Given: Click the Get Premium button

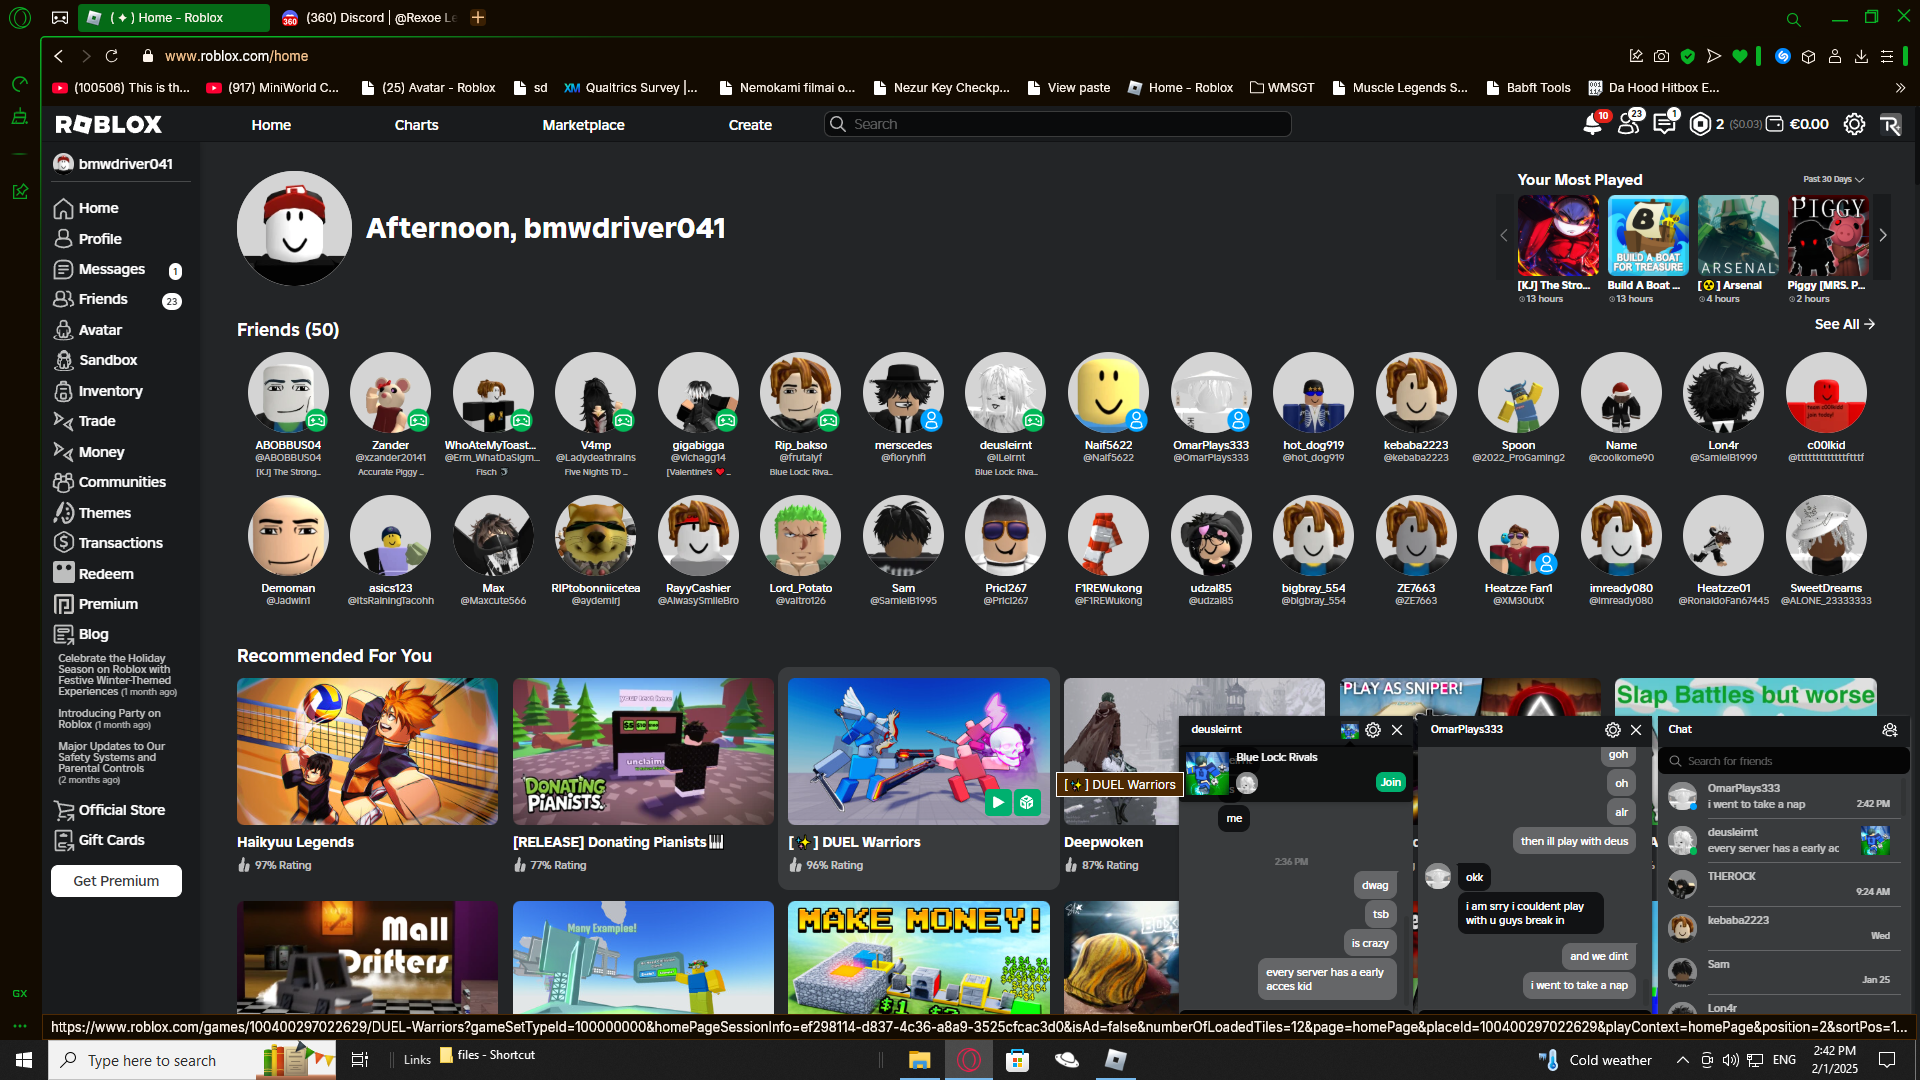Looking at the screenshot, I should click(116, 881).
